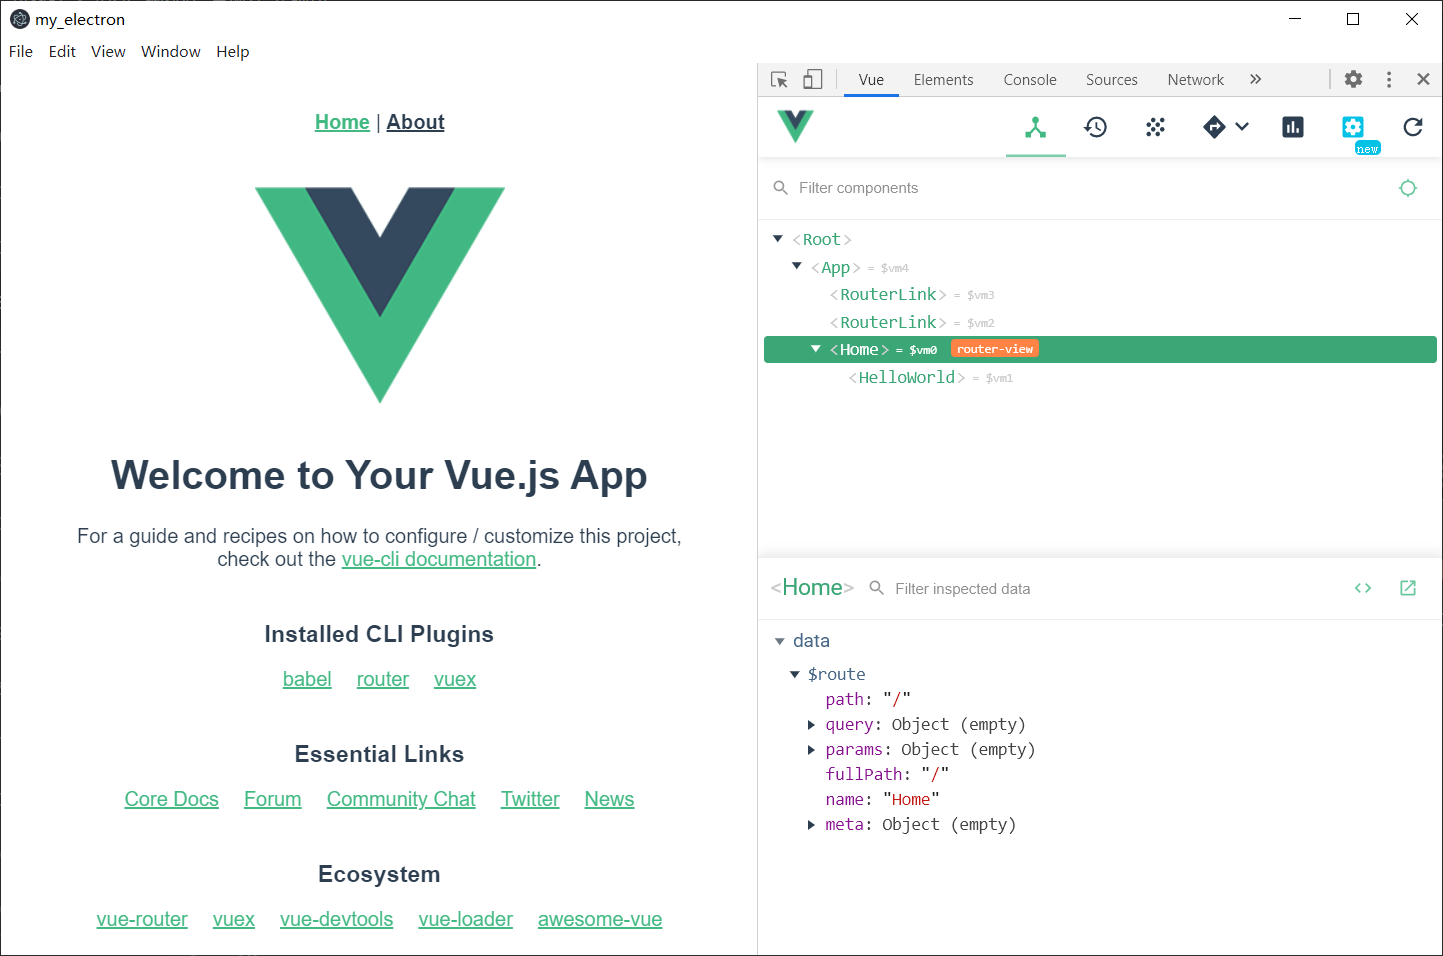Click the devtools Refresh icon
Image resolution: width=1443 pixels, height=956 pixels.
click(1413, 127)
